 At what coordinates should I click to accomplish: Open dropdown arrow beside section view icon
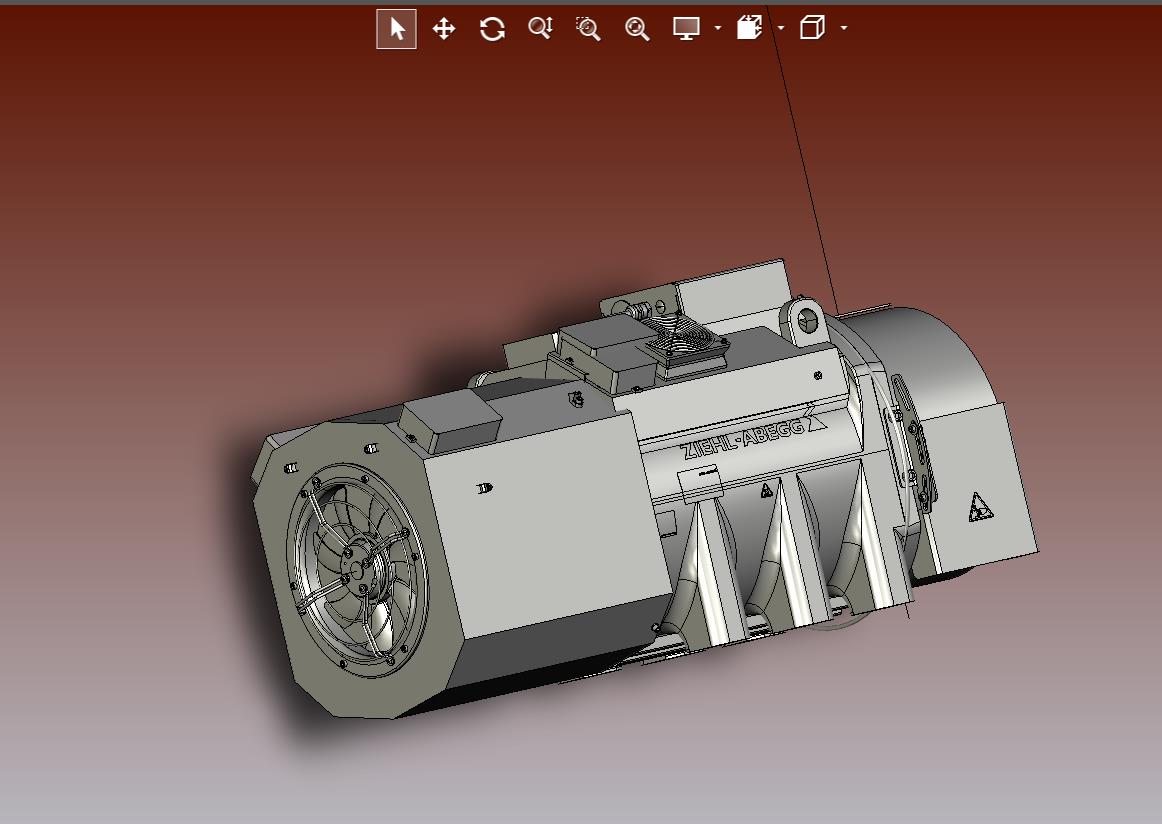click(780, 28)
